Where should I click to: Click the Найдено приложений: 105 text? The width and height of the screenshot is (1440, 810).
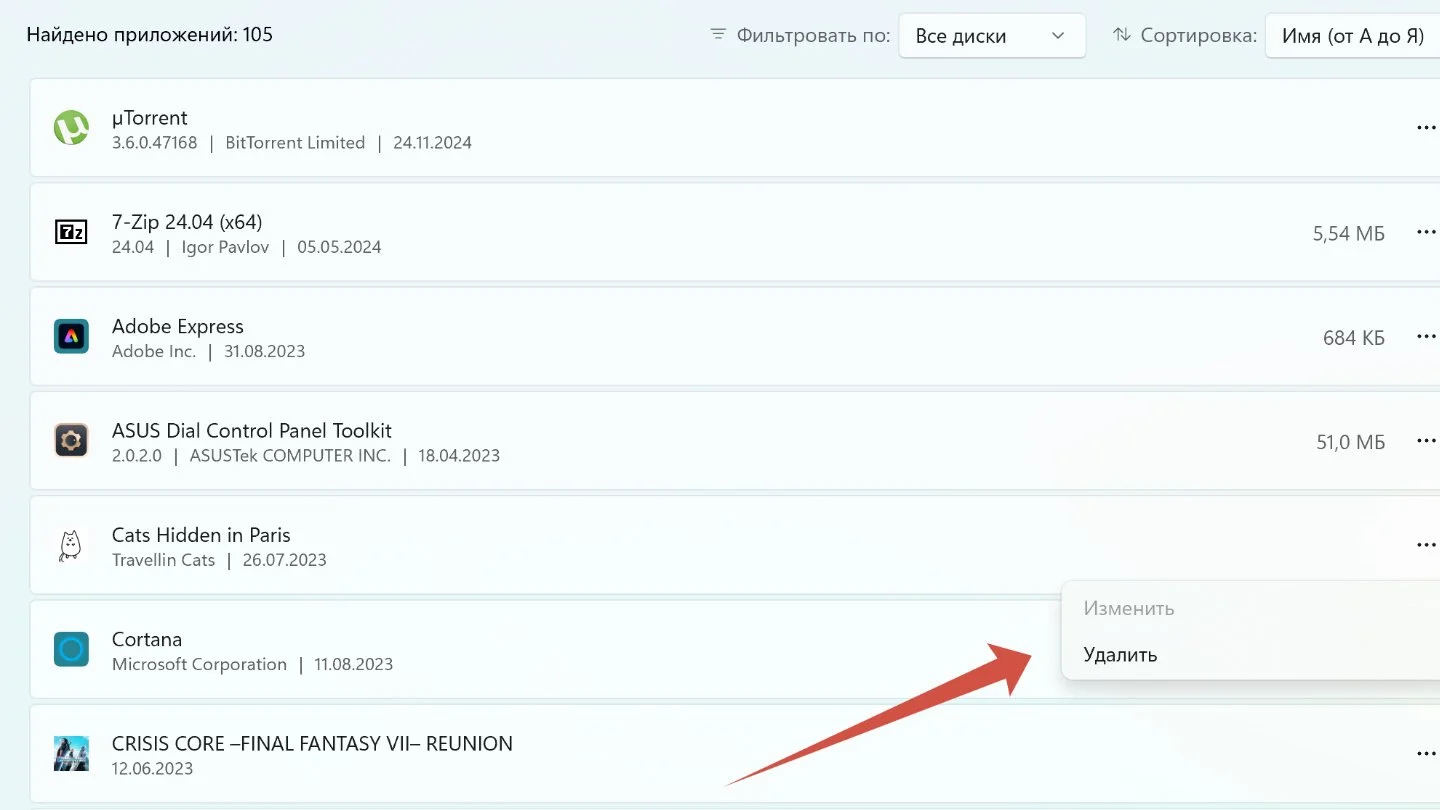[150, 35]
